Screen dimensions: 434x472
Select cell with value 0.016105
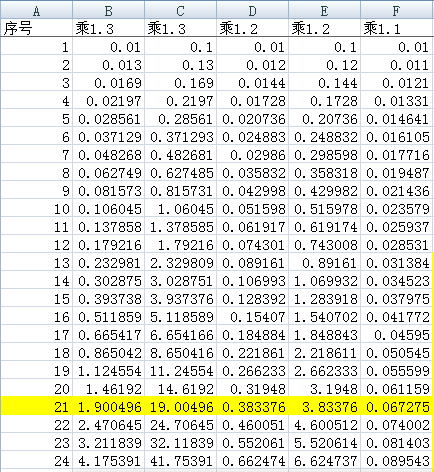[397, 137]
